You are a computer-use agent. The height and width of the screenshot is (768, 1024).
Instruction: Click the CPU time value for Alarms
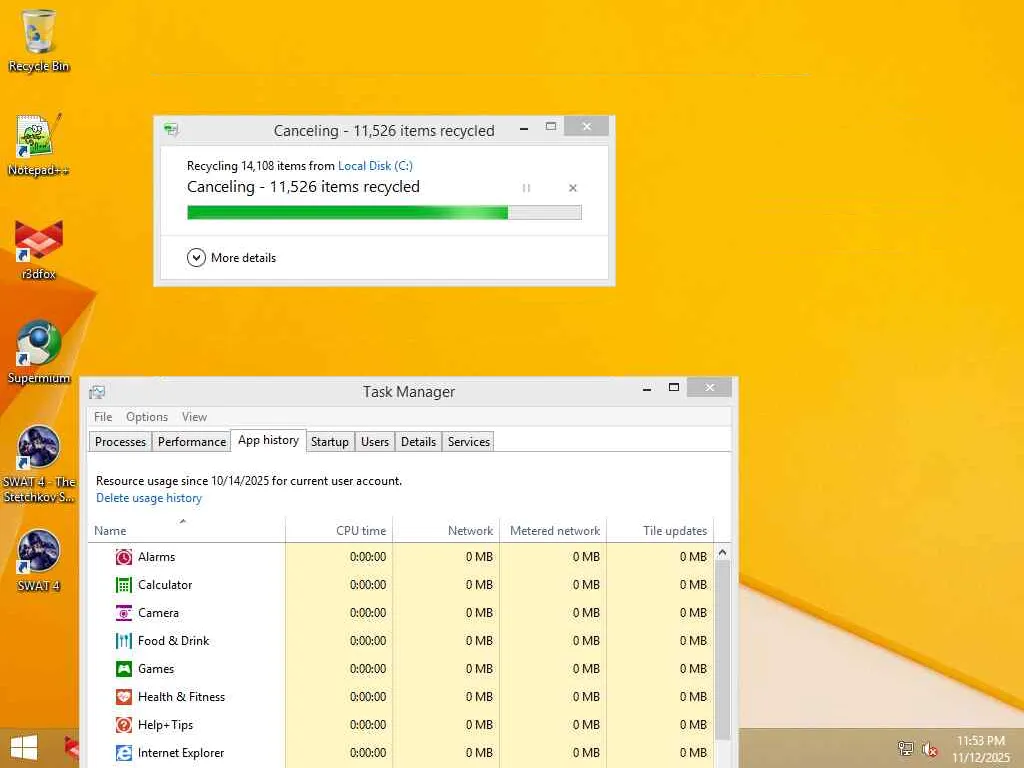pos(368,557)
